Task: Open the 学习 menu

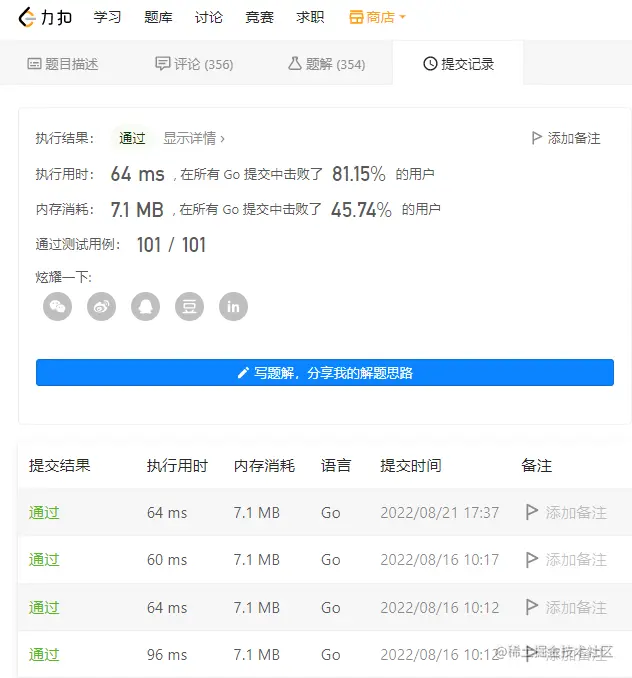Action: (107, 17)
